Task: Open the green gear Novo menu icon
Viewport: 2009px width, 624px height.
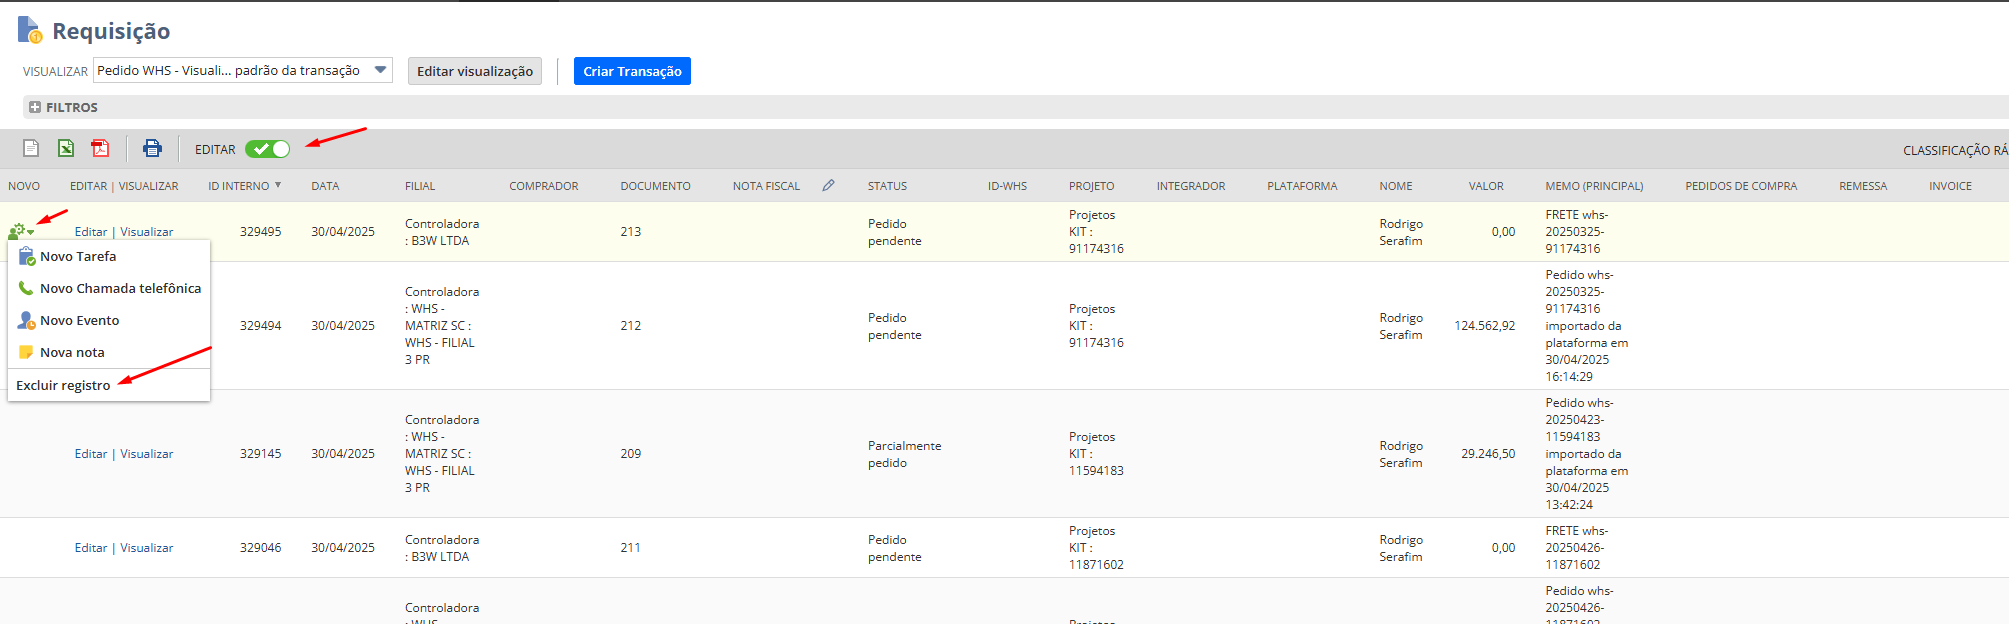Action: (18, 232)
